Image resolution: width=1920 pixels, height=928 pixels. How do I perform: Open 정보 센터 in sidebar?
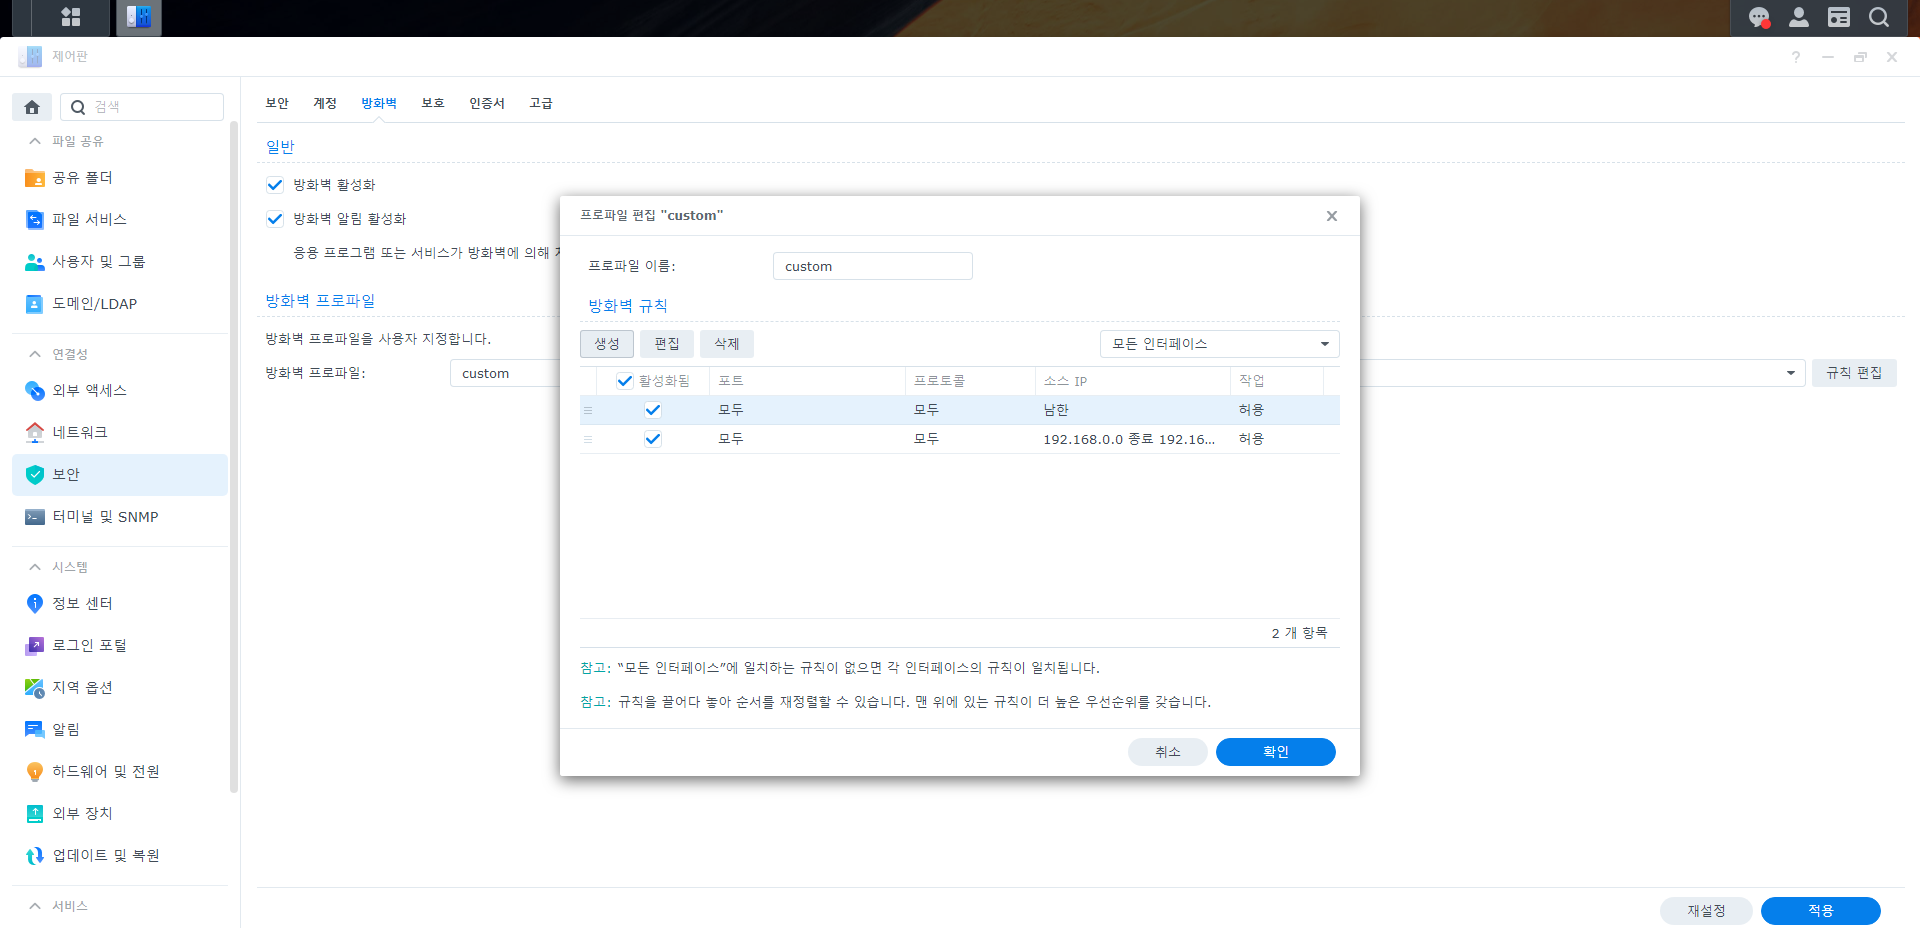(x=120, y=604)
